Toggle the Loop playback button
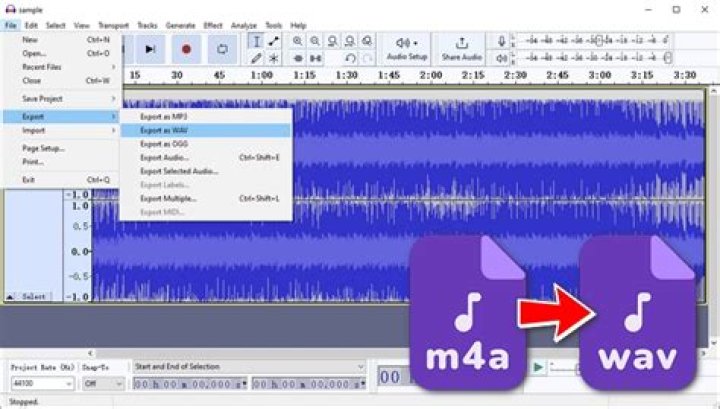 [x=222, y=48]
